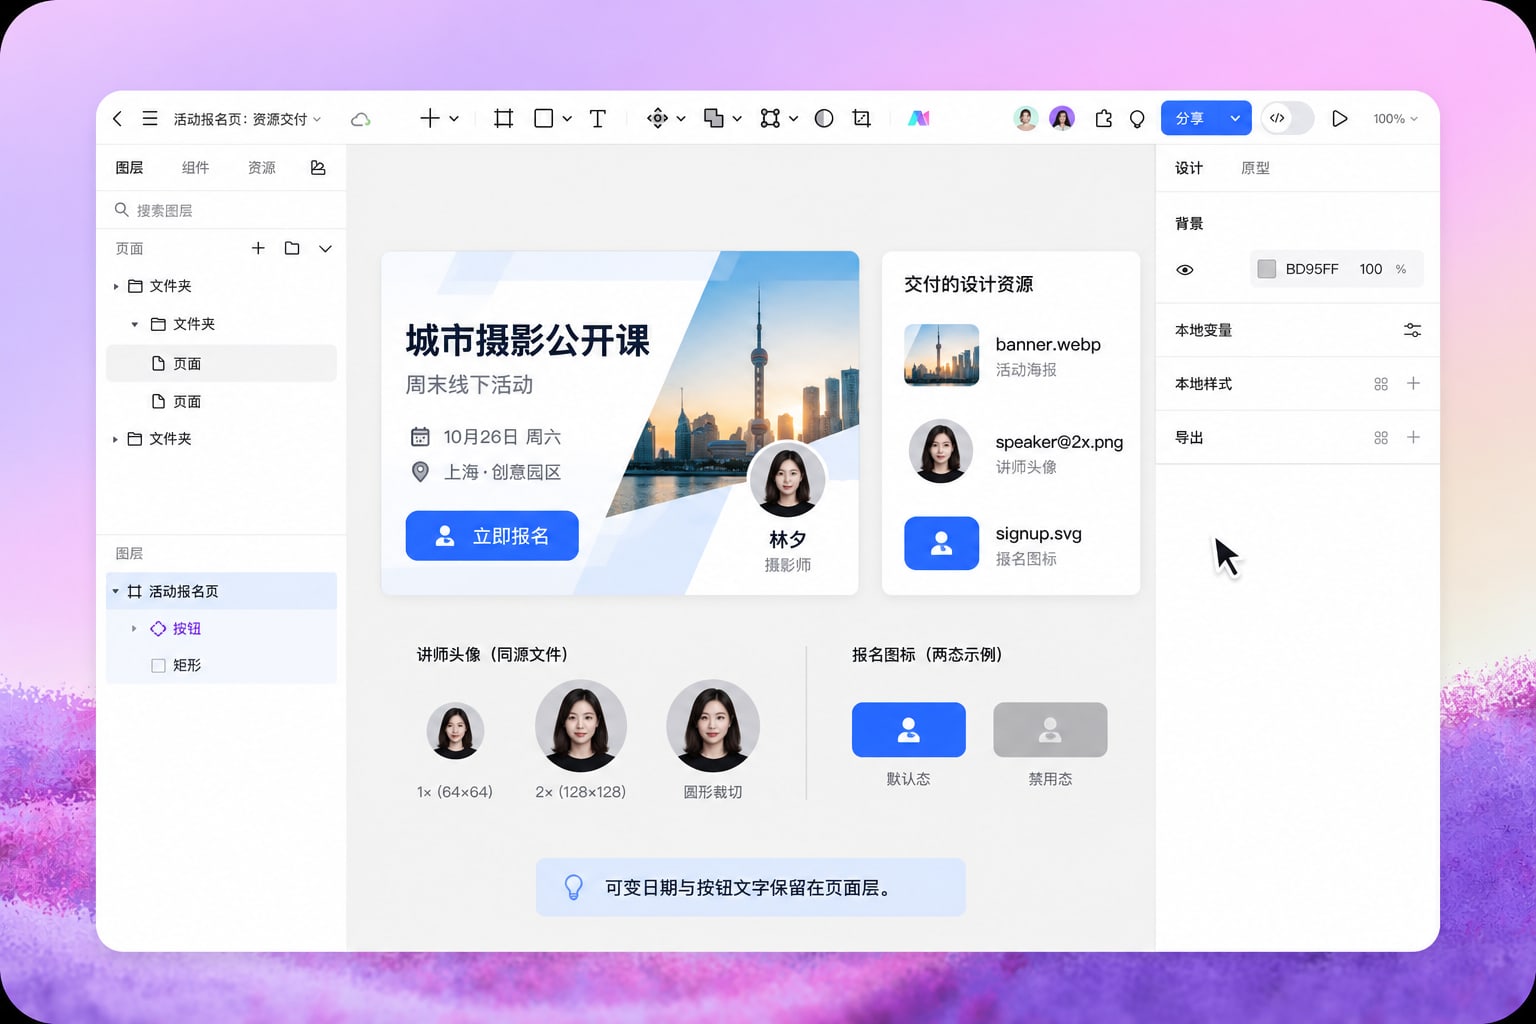Open the hamburger main menu
Image resolution: width=1536 pixels, height=1024 pixels.
[x=150, y=118]
